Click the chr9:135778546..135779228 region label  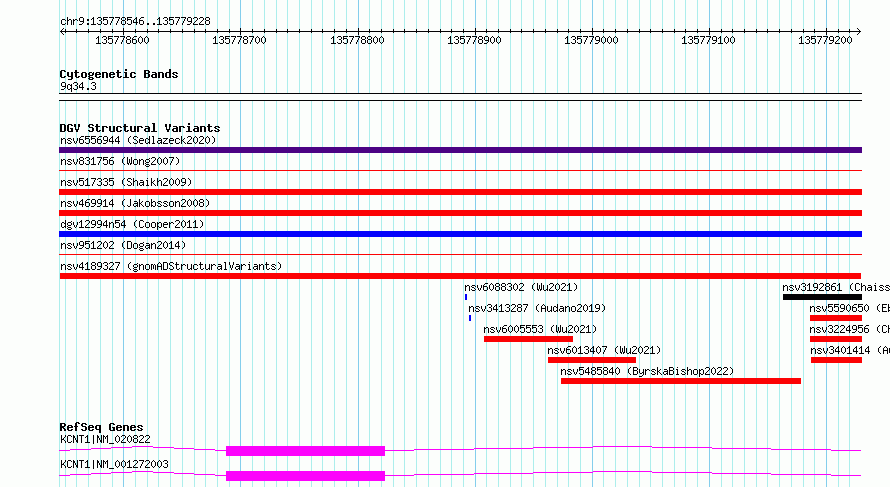[135, 22]
